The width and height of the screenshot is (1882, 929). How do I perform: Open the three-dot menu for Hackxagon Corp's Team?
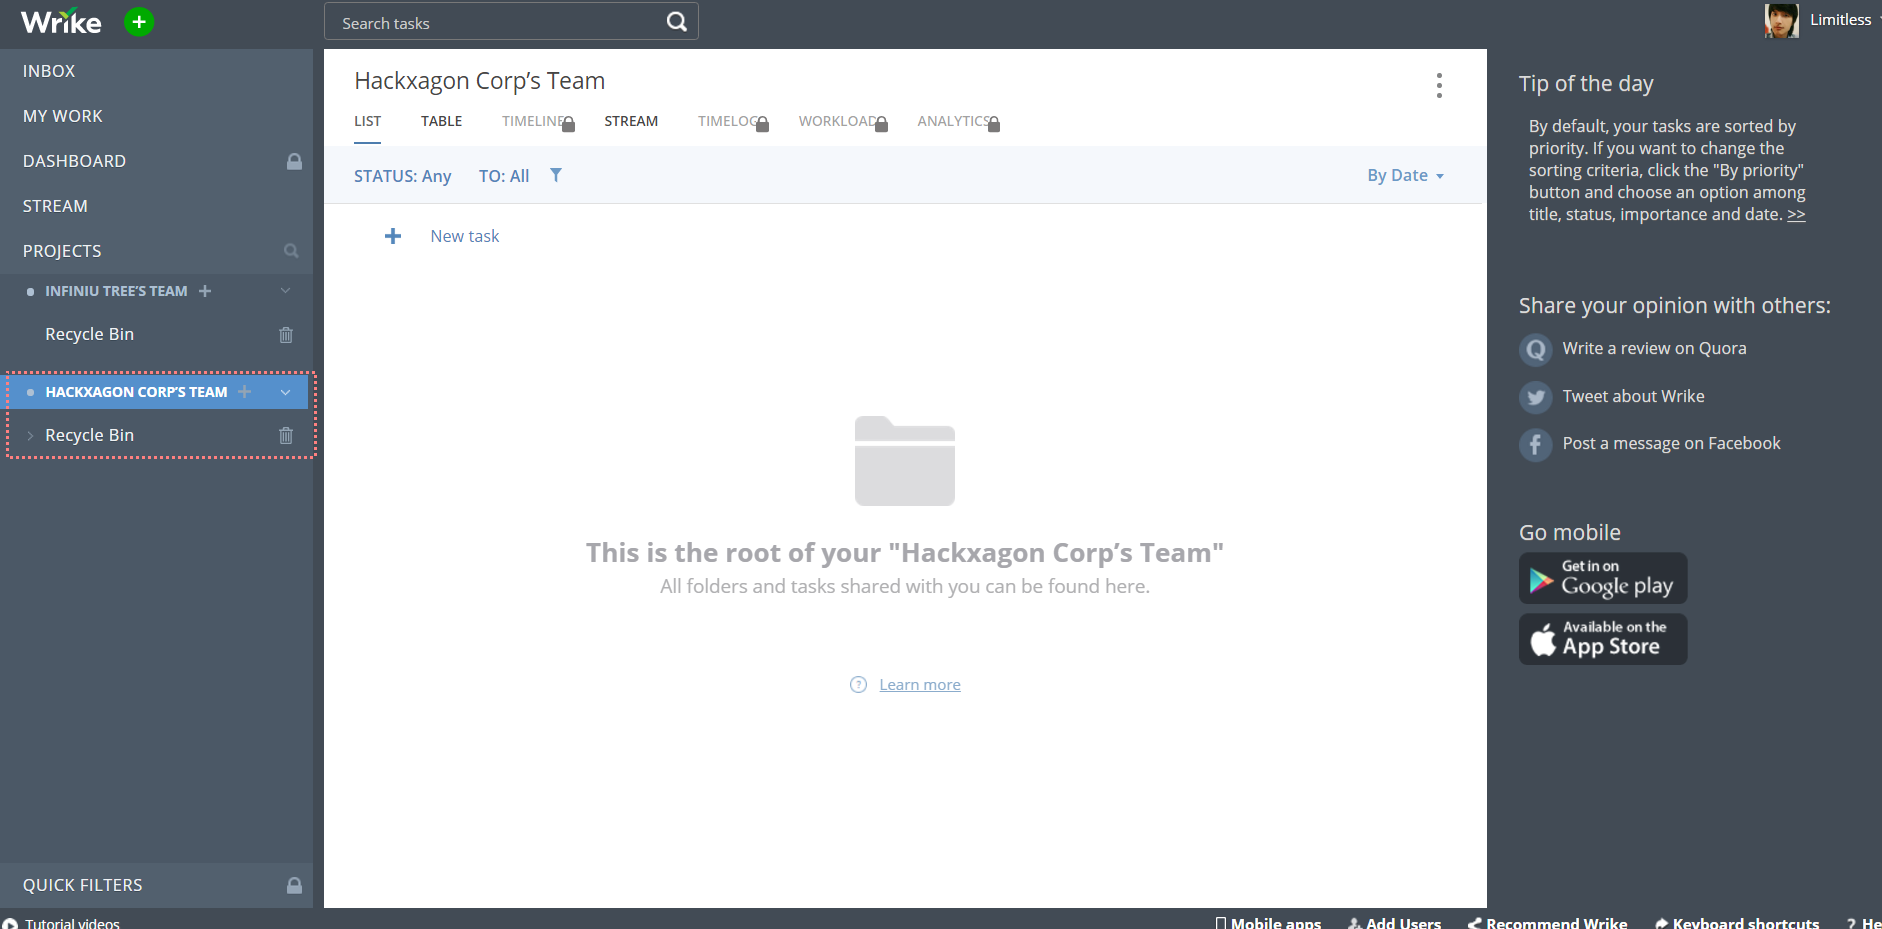click(x=1438, y=86)
